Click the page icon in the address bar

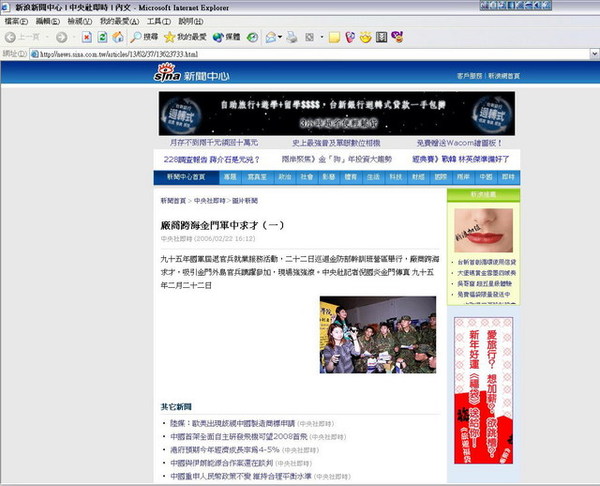(34, 54)
